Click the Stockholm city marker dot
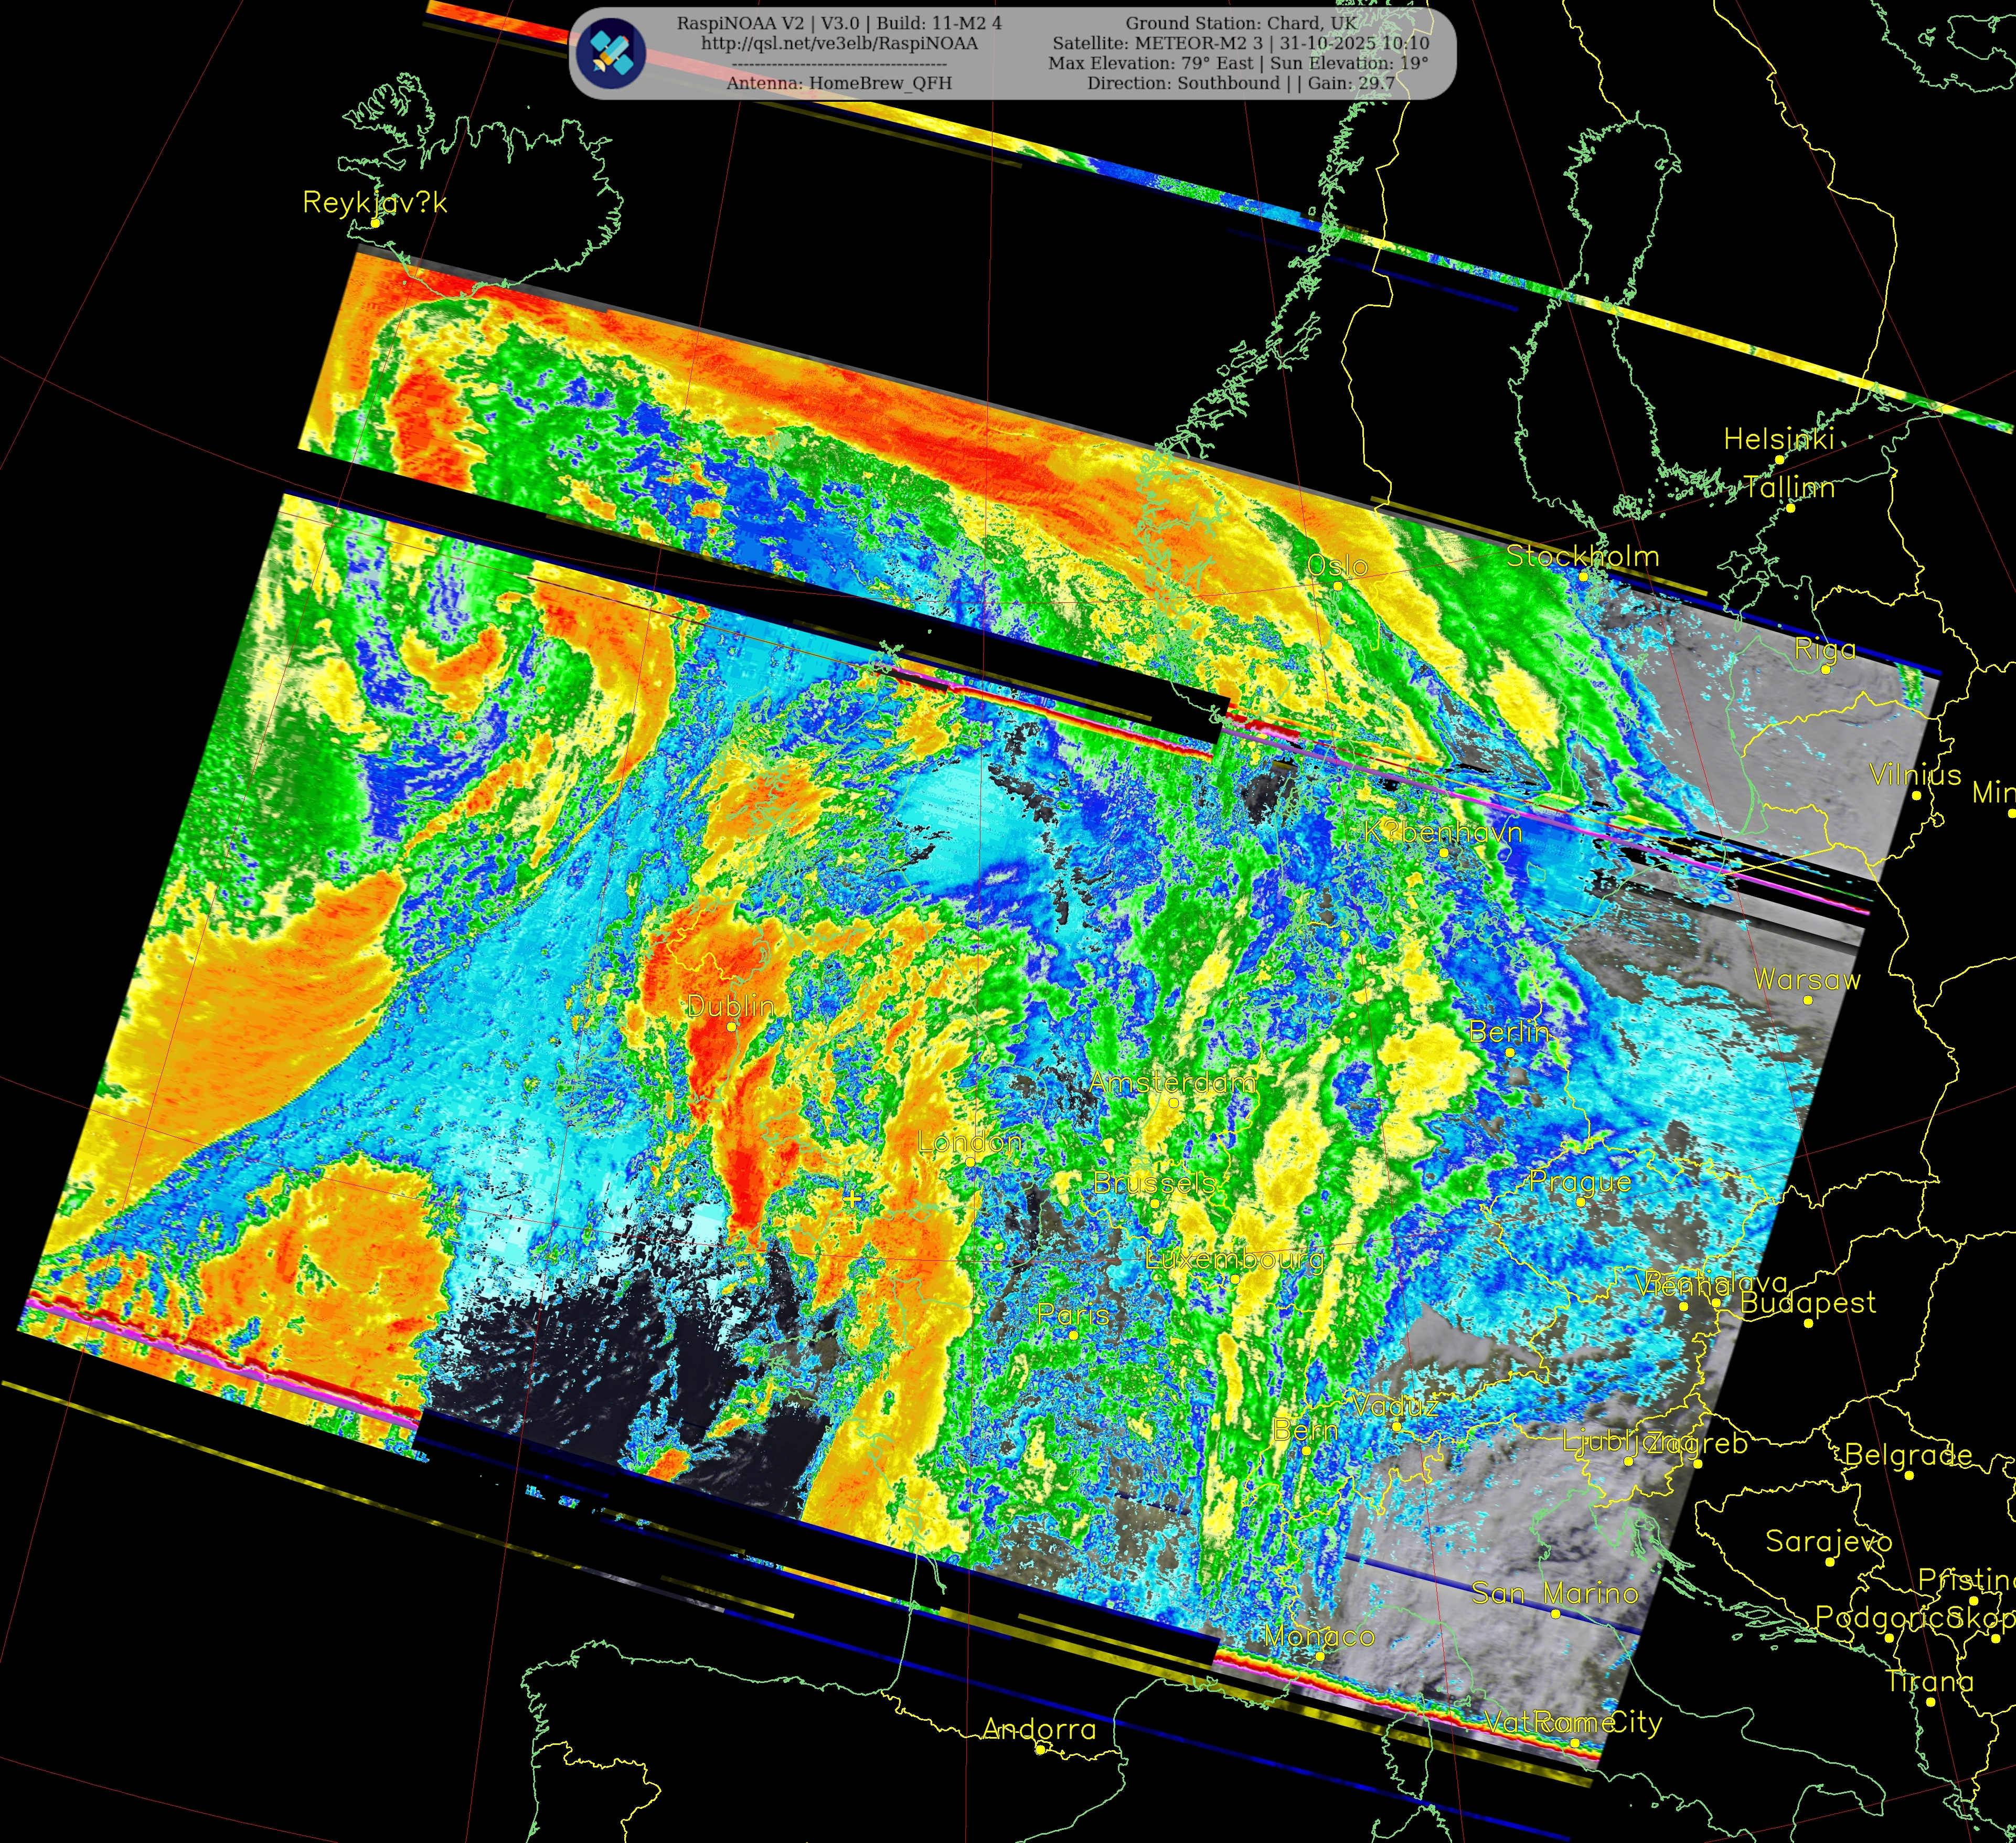Screen dimensions: 2016x1843 (x=1583, y=576)
